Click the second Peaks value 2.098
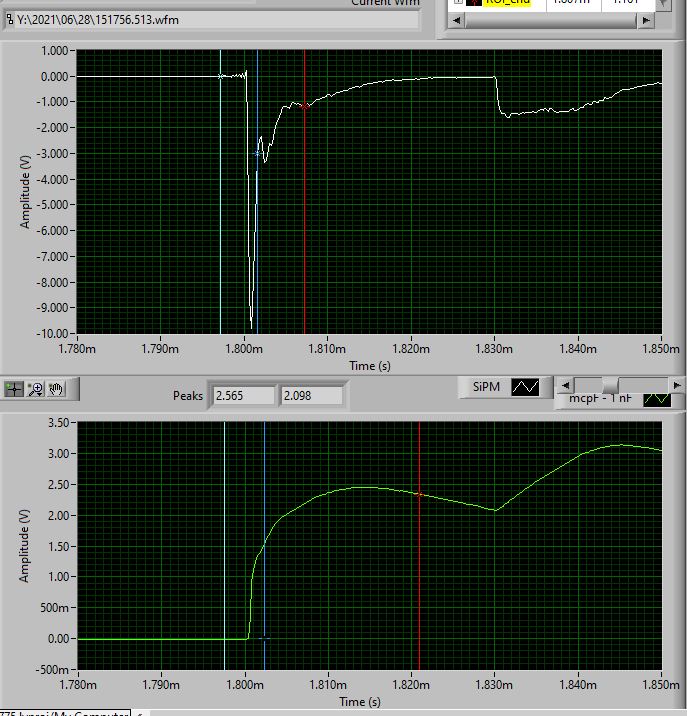The height and width of the screenshot is (716, 687). tap(312, 395)
